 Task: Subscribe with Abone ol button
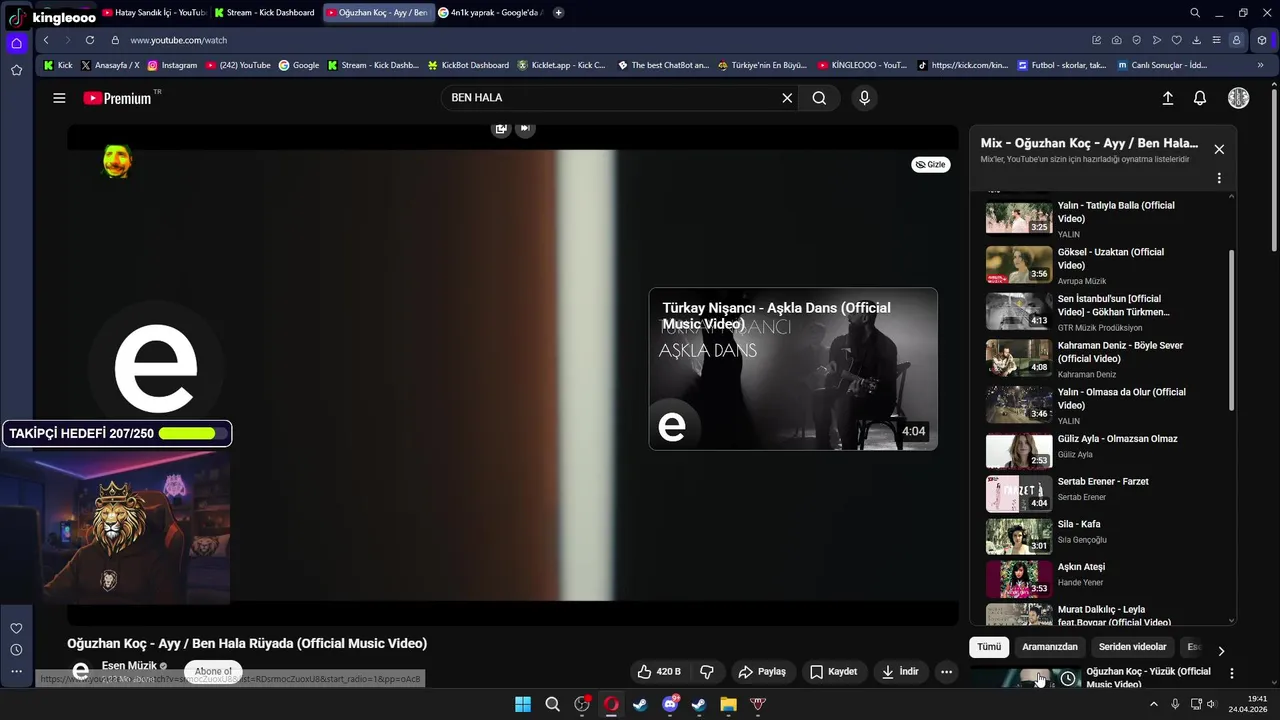tap(213, 671)
